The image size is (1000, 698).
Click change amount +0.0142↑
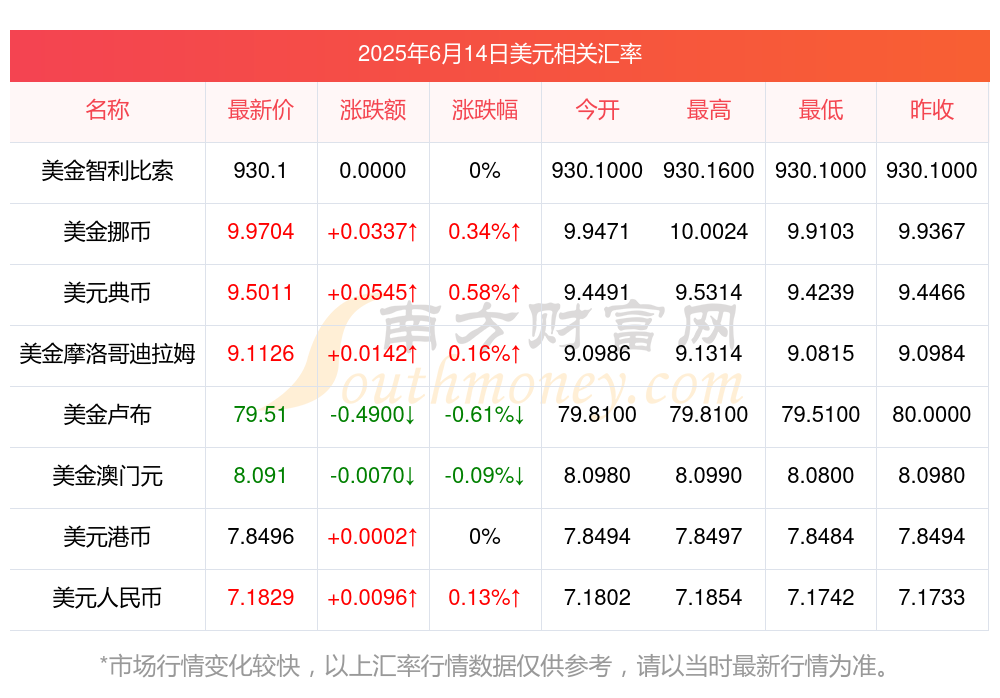pyautogui.click(x=372, y=353)
